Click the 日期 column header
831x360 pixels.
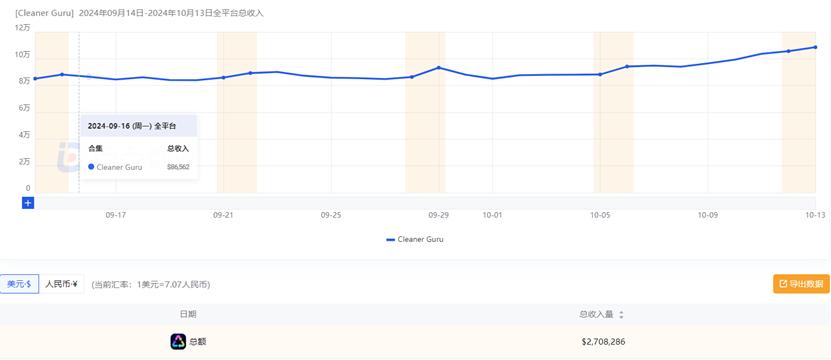(x=188, y=314)
